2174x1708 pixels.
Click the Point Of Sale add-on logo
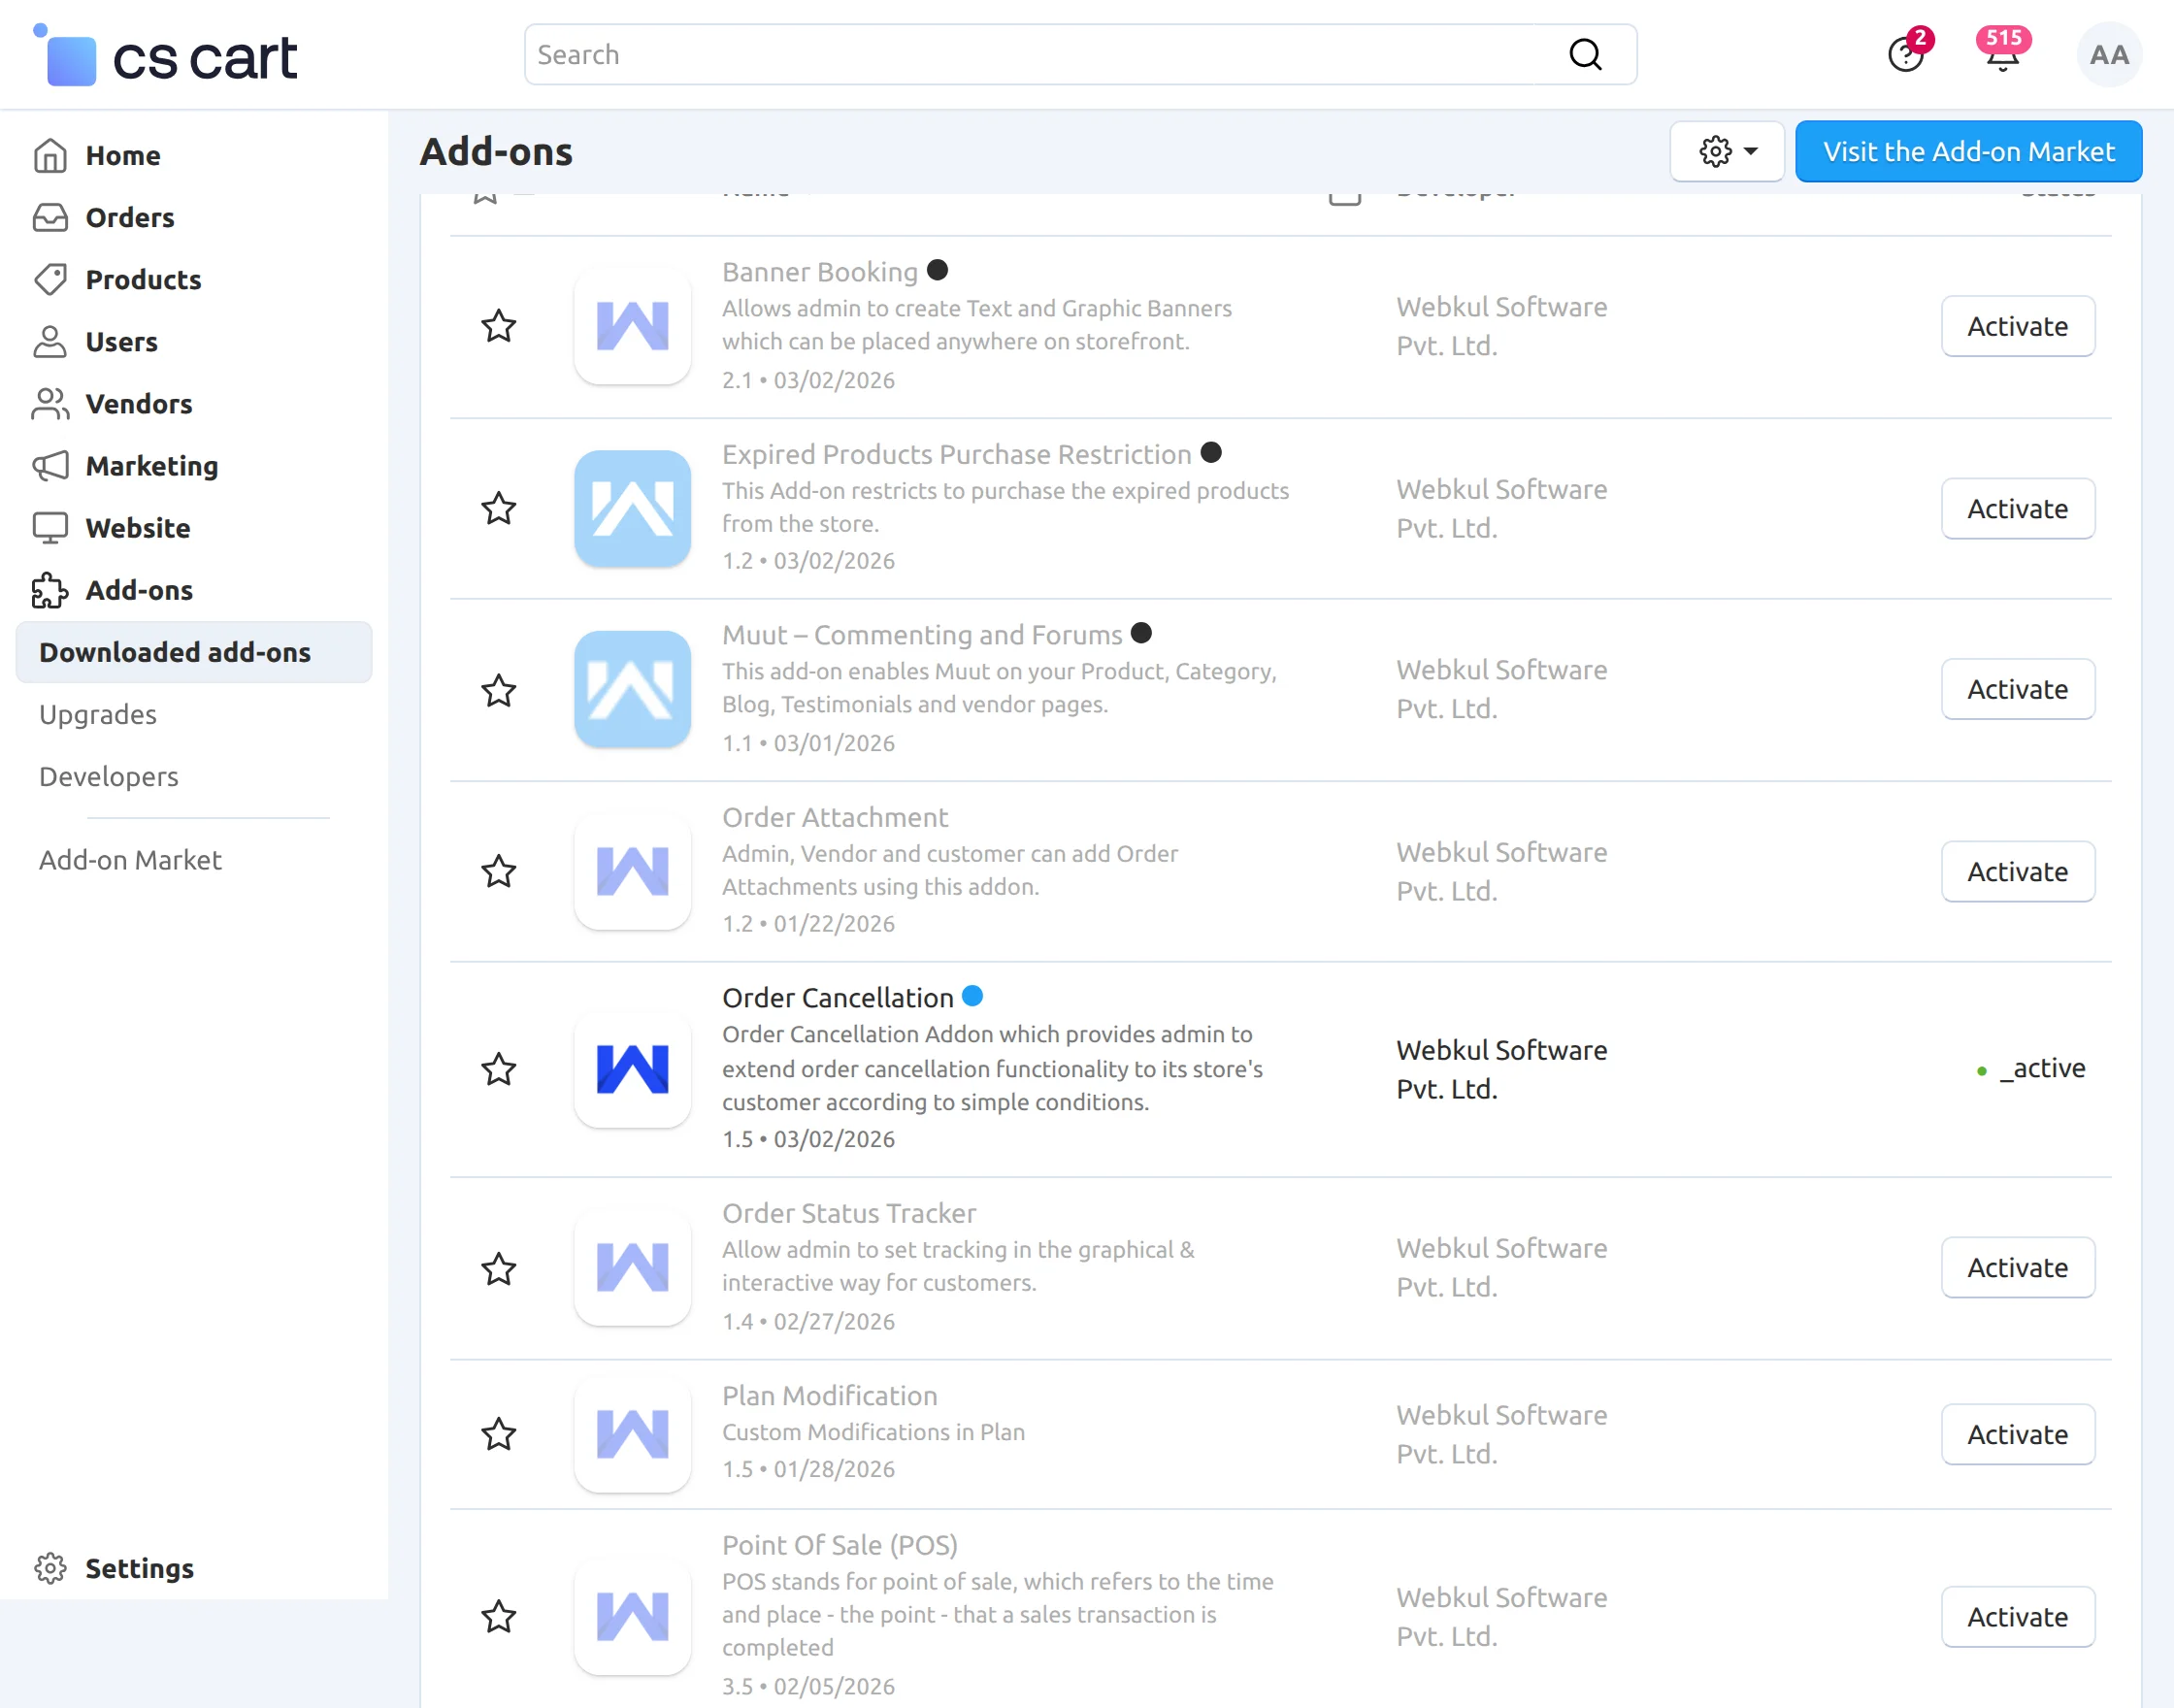633,1616
